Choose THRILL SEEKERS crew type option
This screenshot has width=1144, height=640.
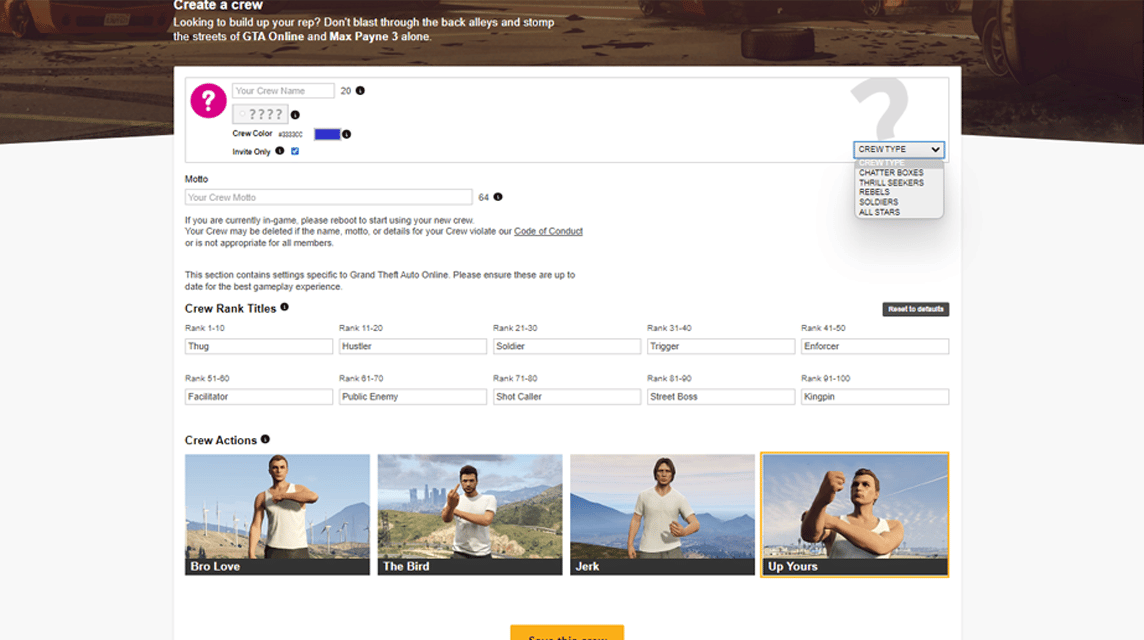[891, 182]
